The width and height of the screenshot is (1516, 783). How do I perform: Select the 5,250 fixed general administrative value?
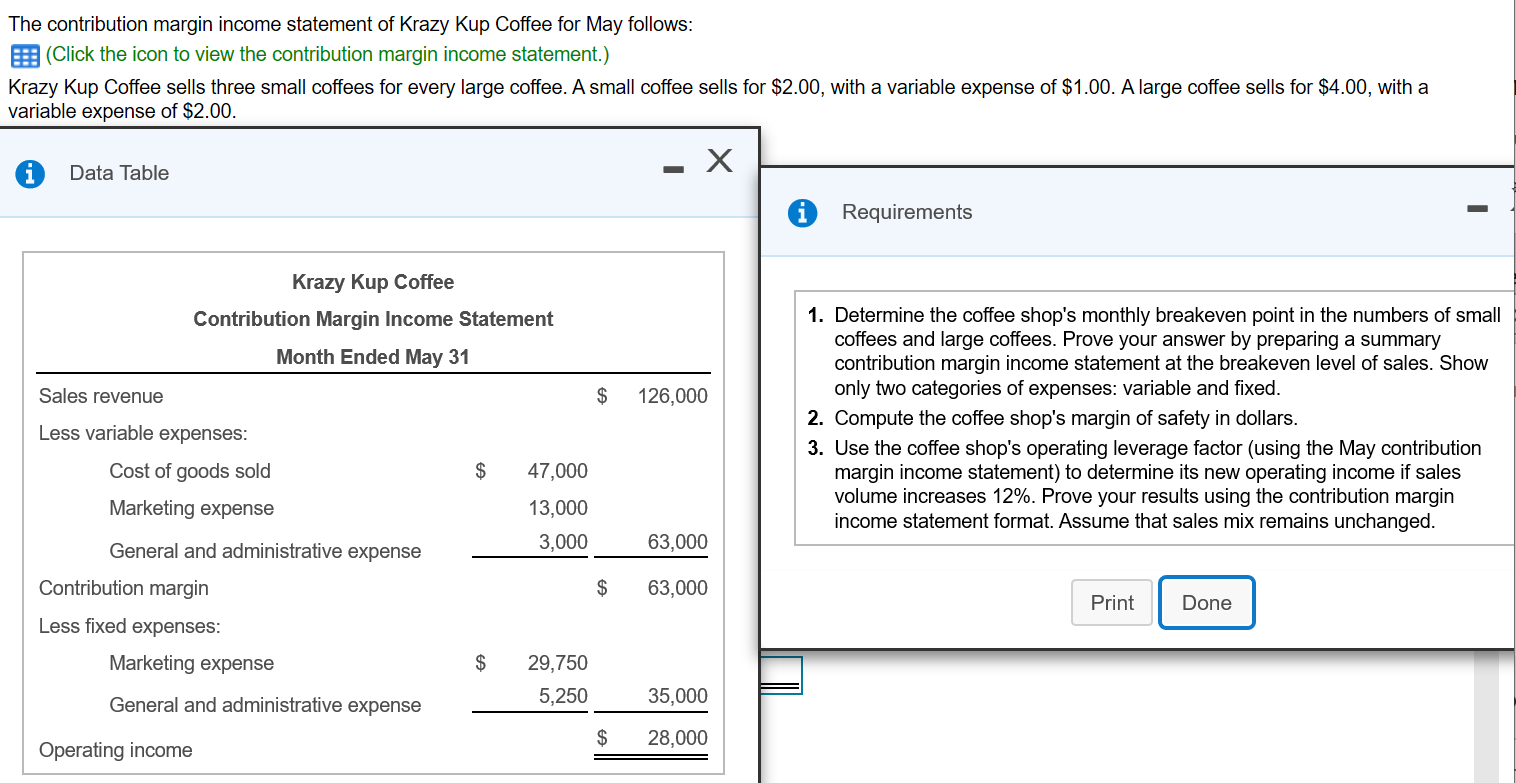563,696
